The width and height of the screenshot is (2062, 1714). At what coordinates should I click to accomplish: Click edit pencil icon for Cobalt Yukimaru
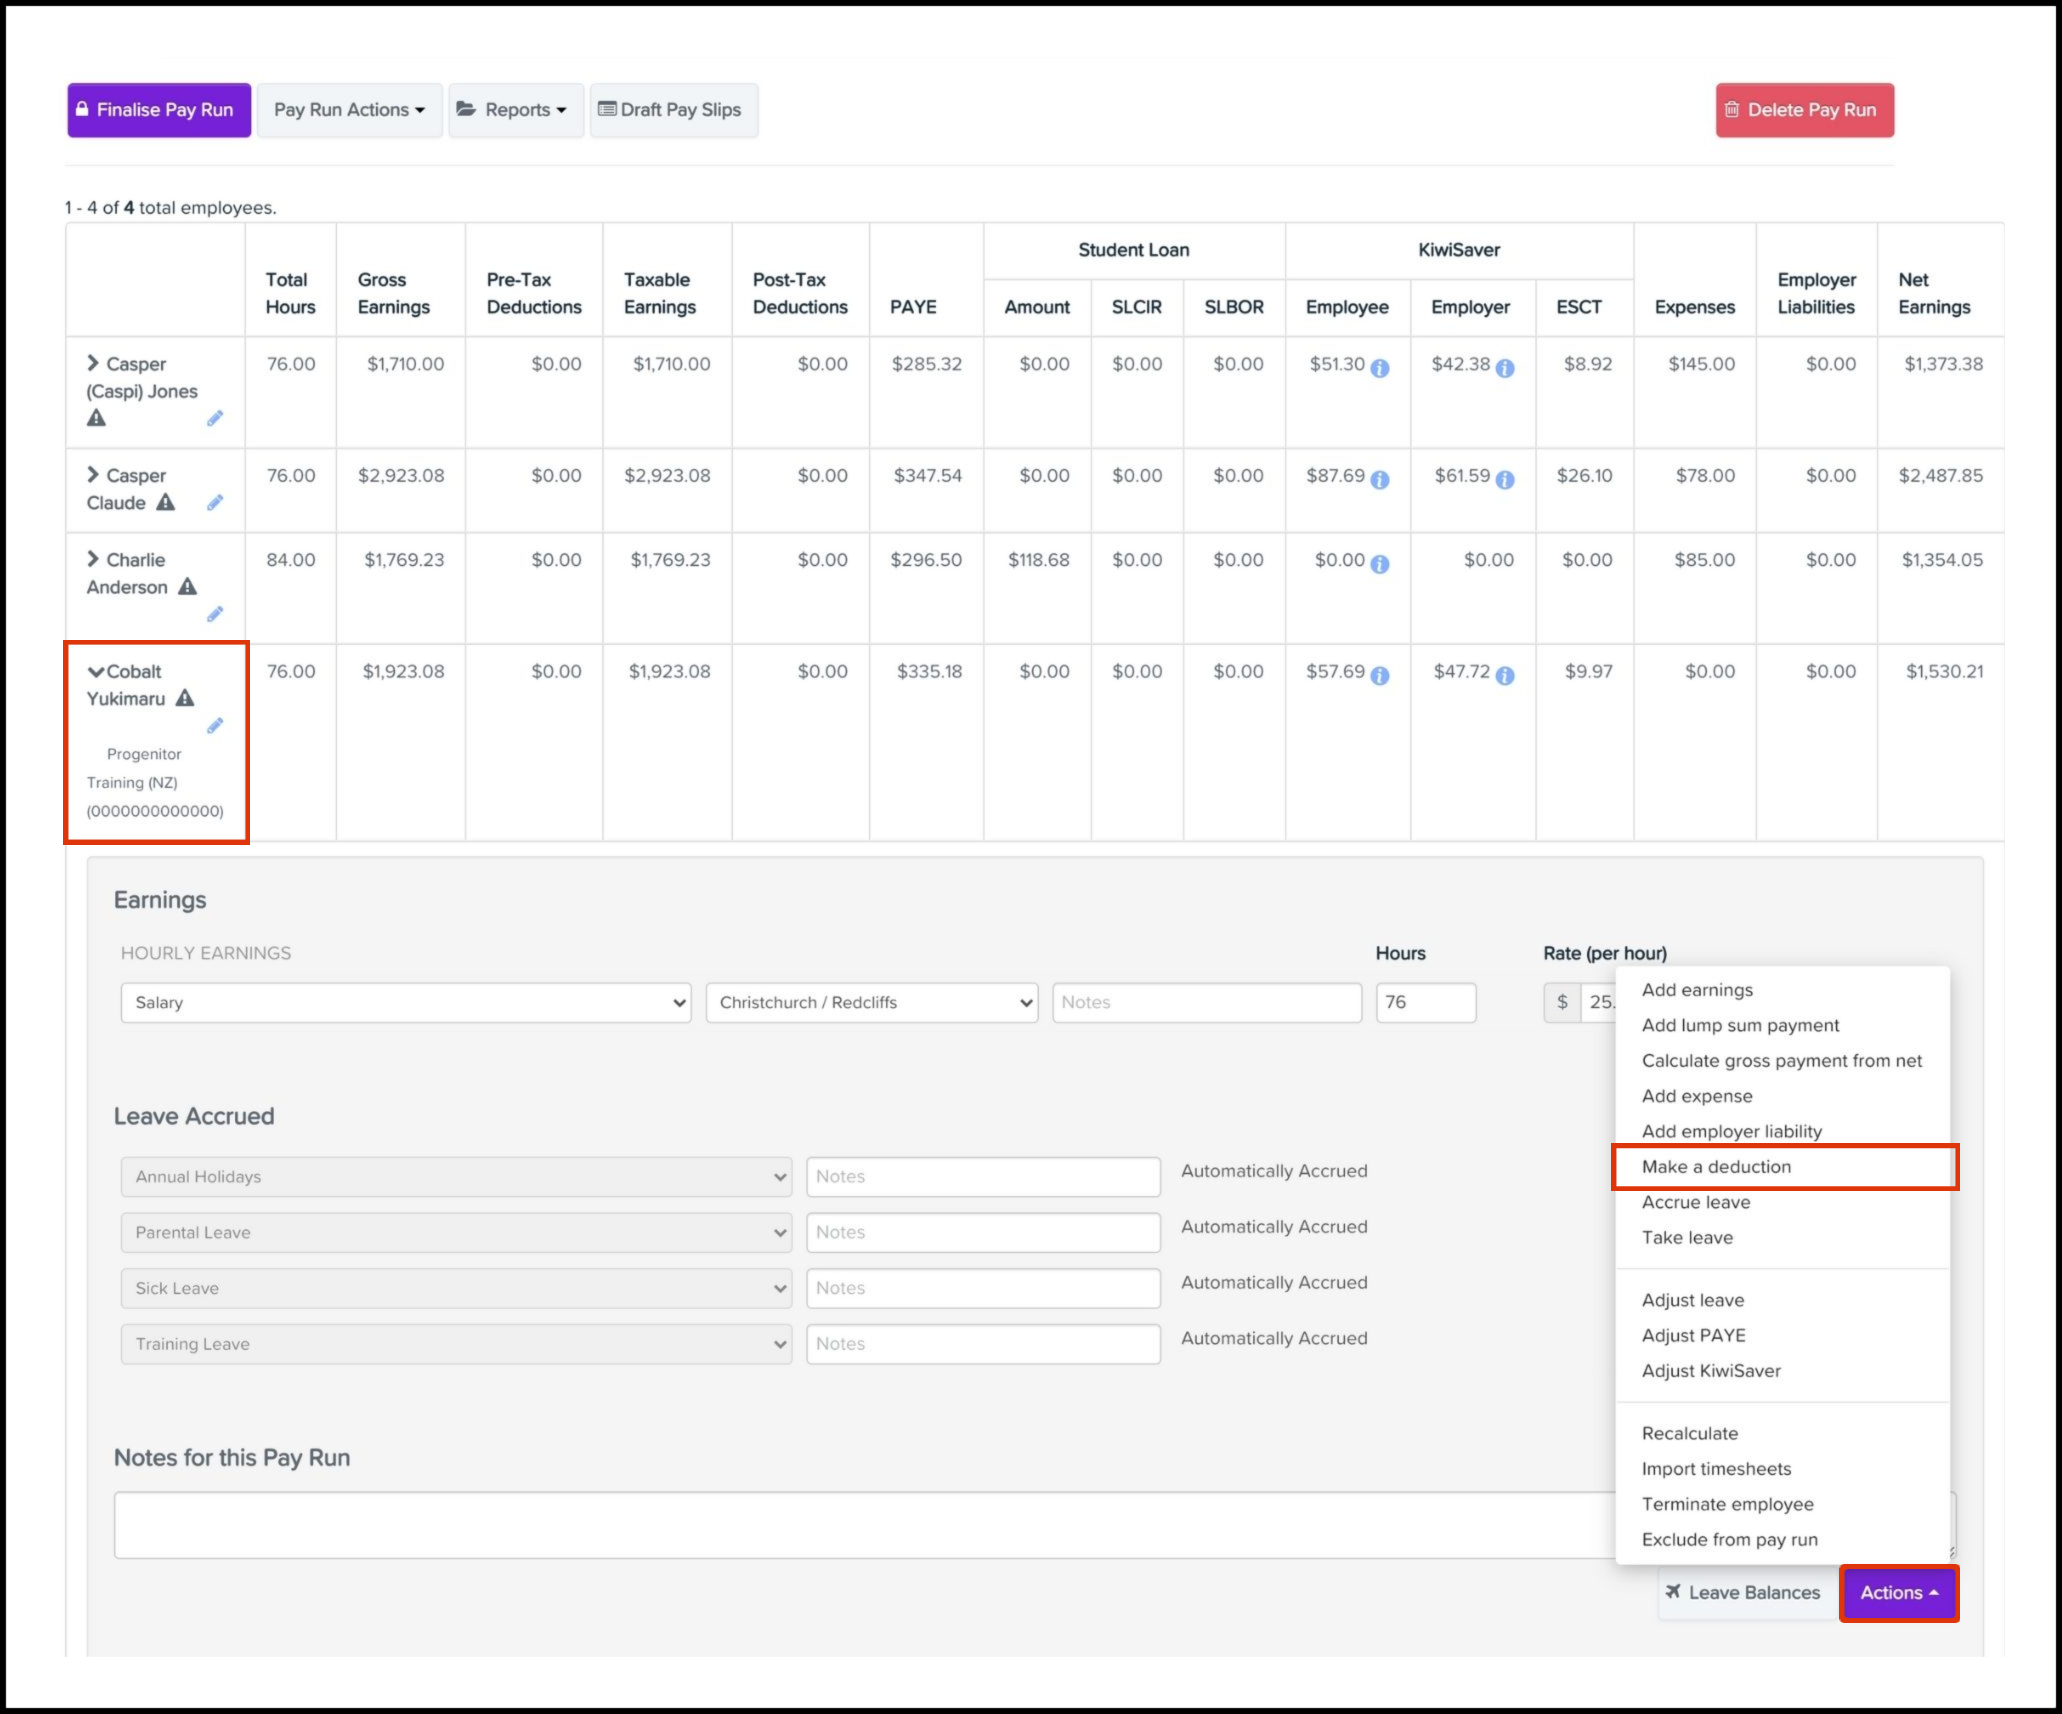[x=215, y=725]
